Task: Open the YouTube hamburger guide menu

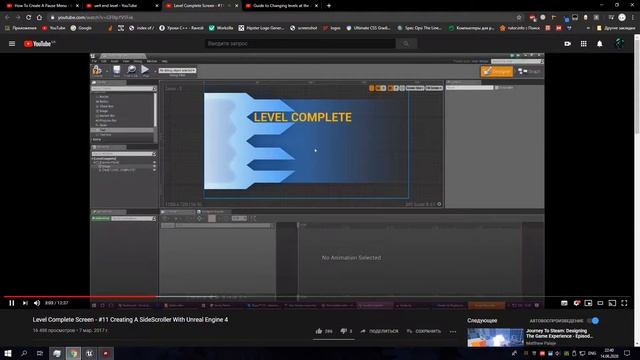Action: (x=12, y=44)
